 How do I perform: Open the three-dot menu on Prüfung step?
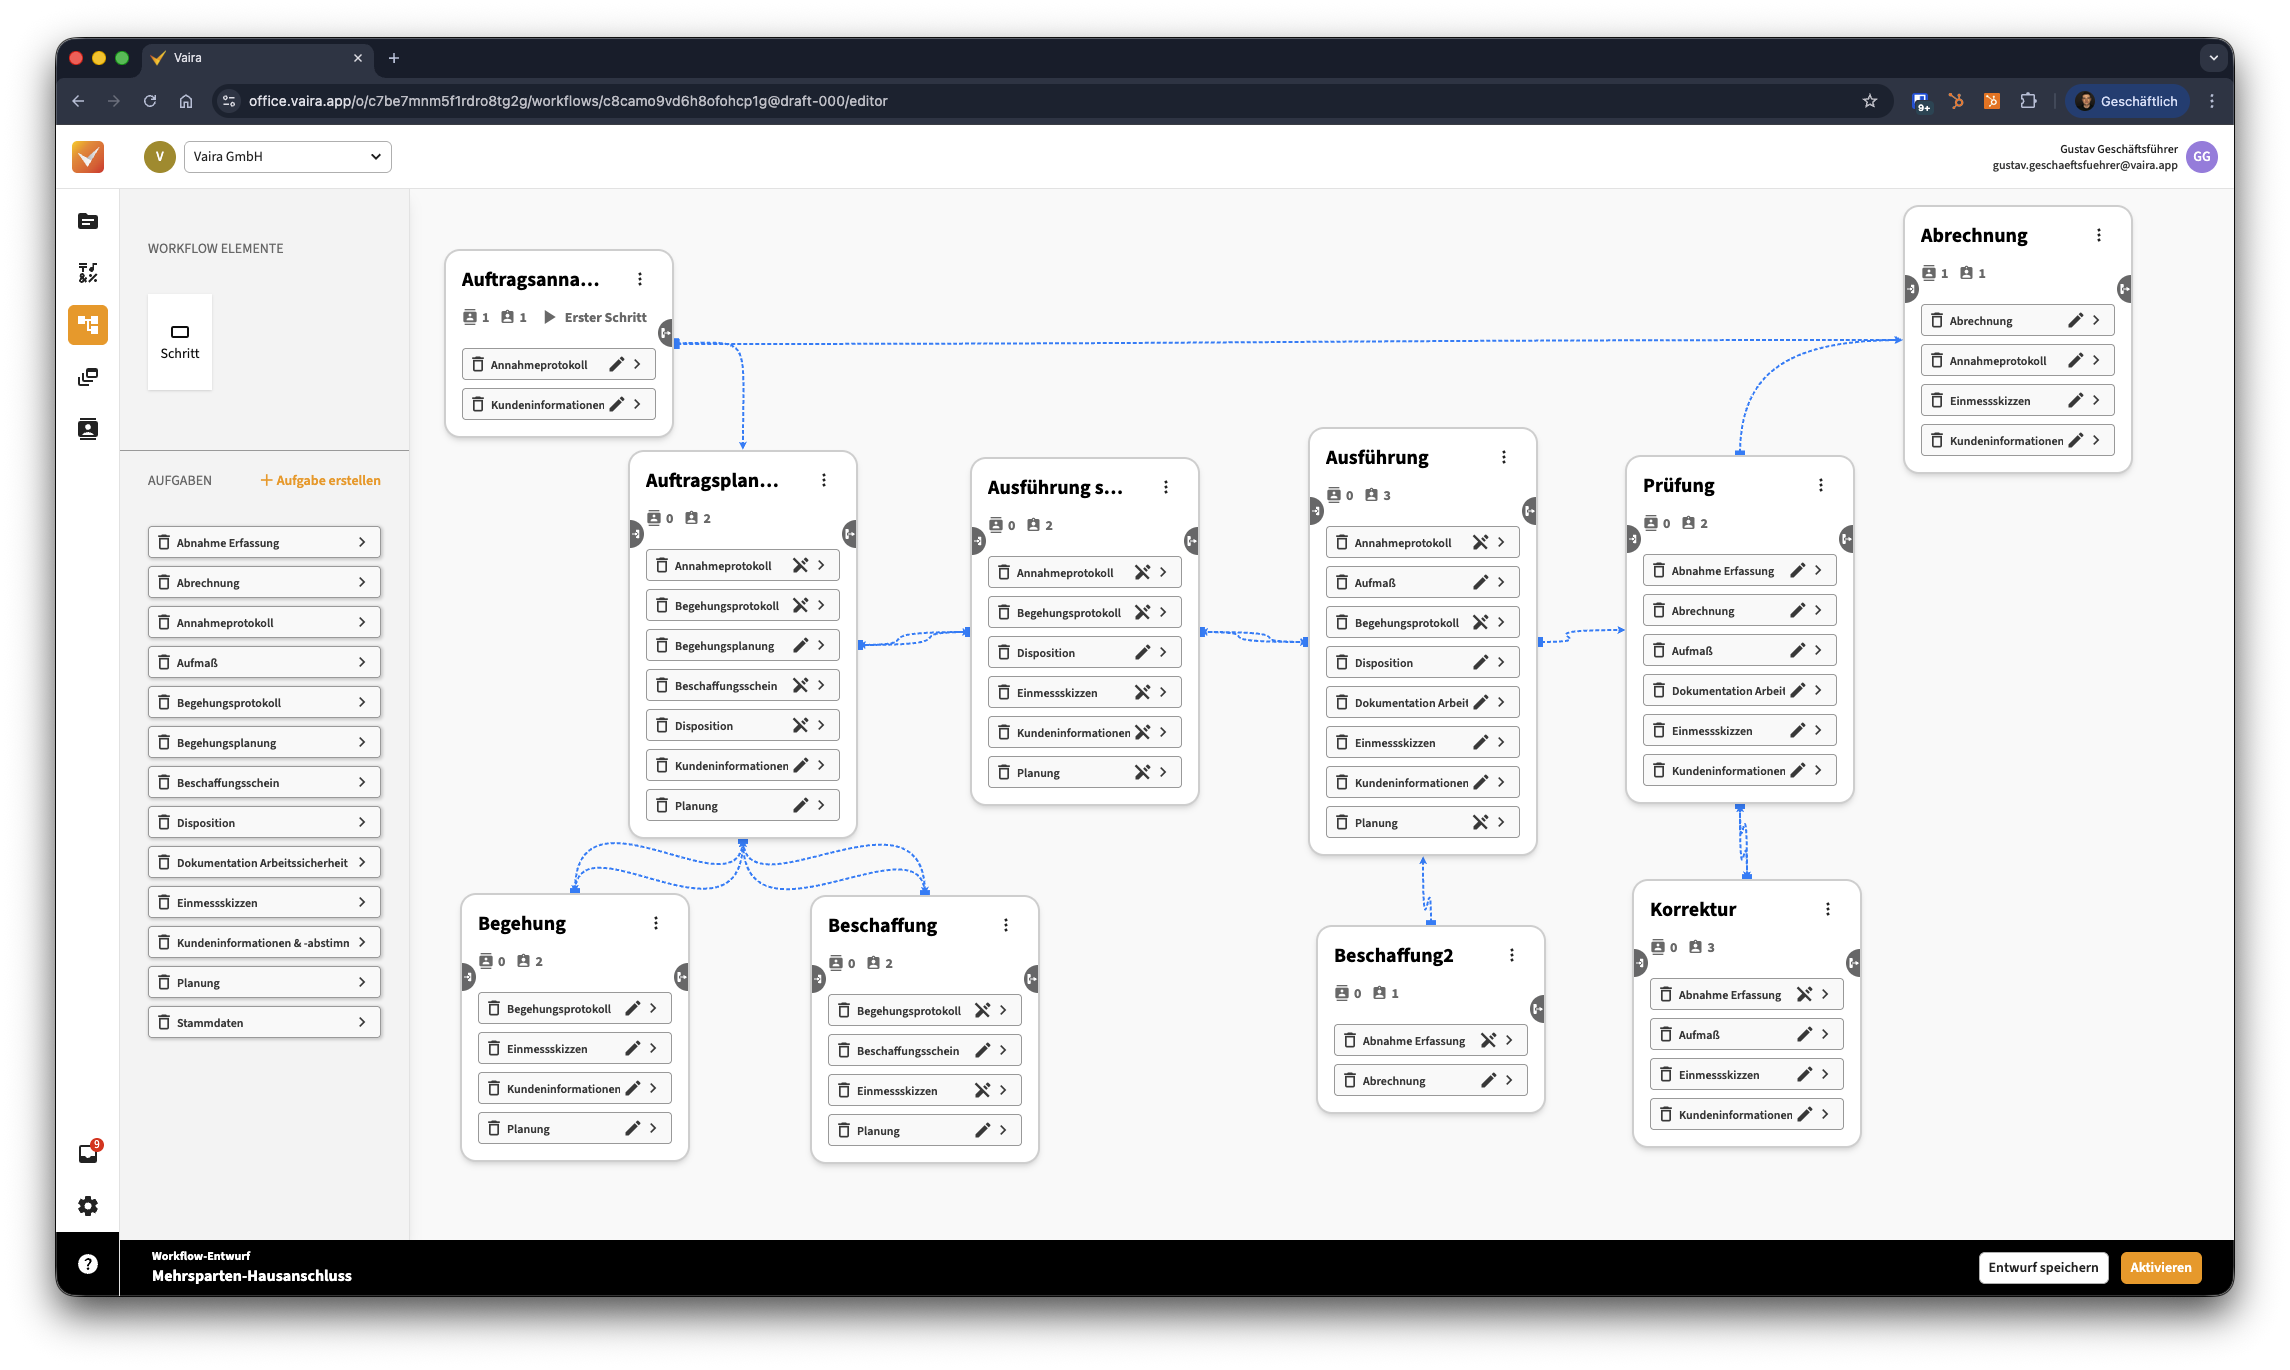tap(1821, 485)
